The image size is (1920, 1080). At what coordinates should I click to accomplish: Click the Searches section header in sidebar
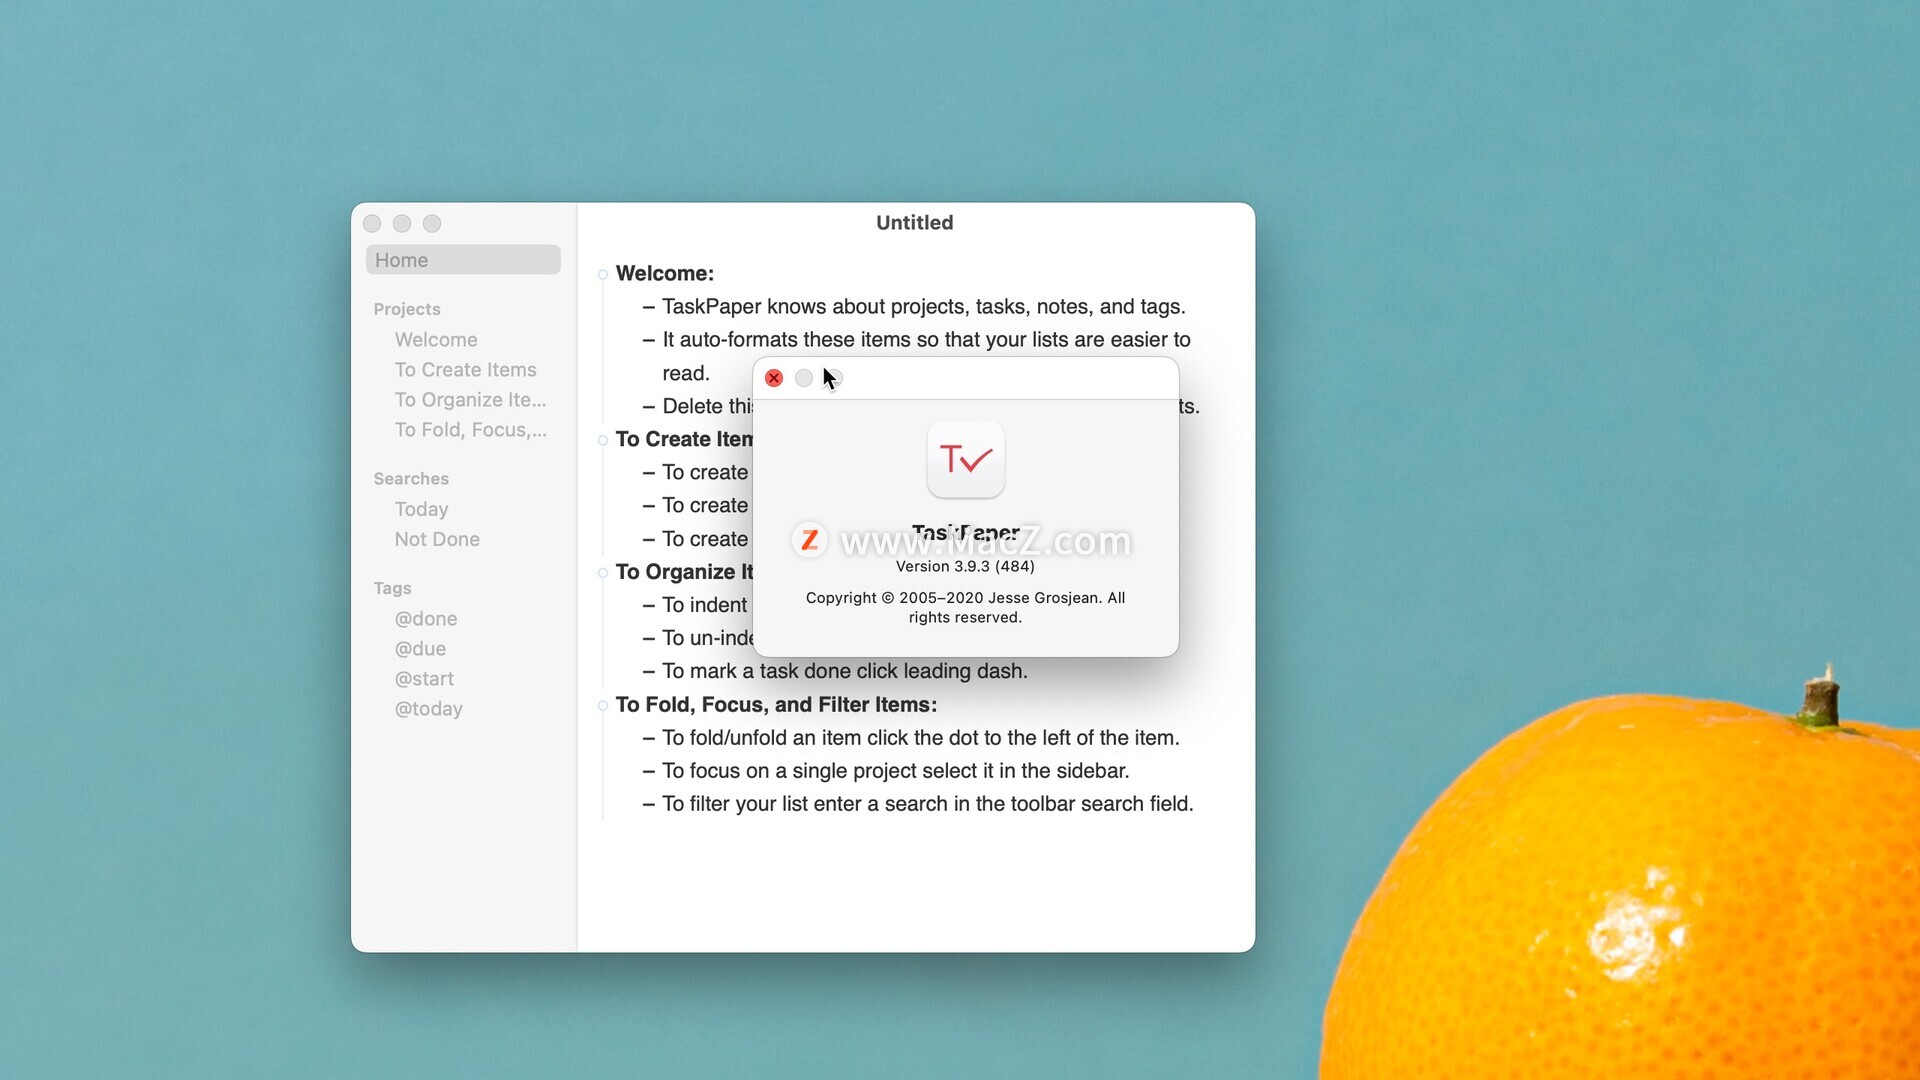(x=411, y=479)
